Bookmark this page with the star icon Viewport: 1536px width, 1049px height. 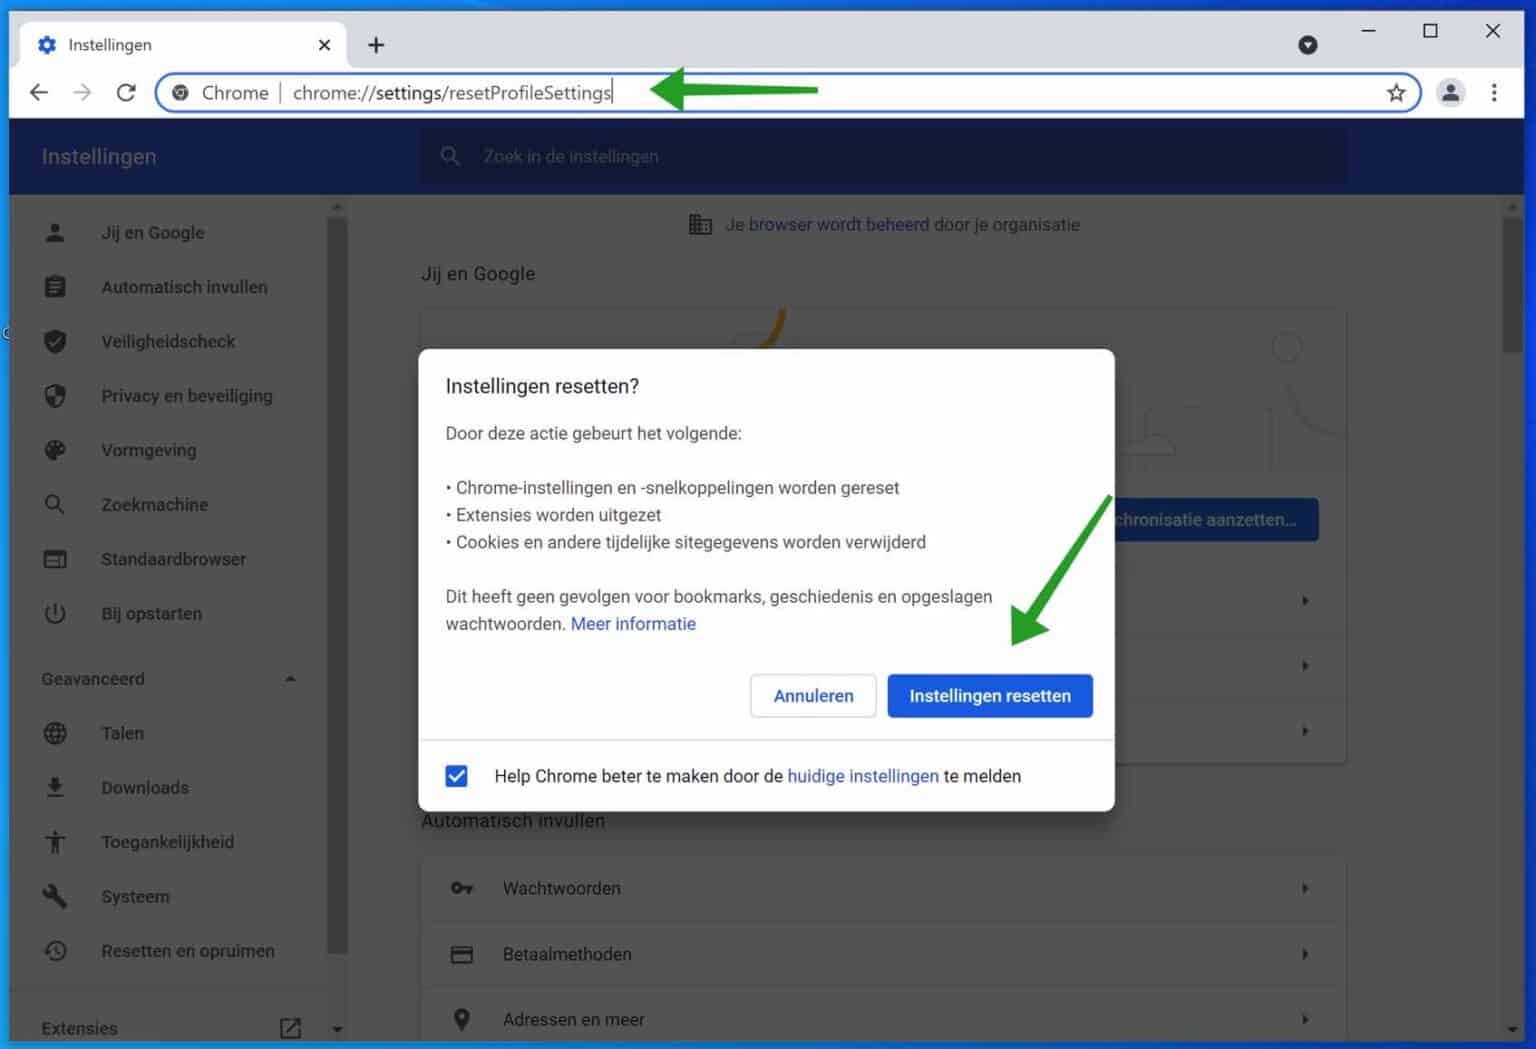click(x=1396, y=93)
